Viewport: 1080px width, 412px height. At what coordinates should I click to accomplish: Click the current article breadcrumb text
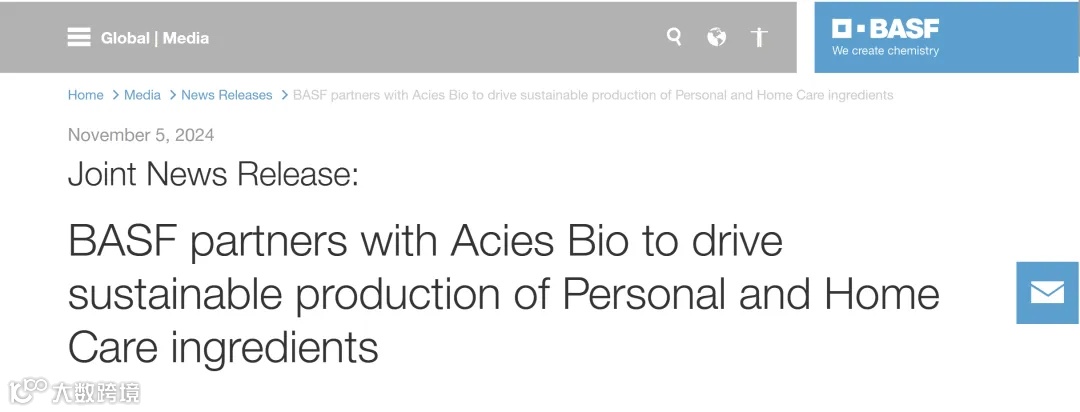tap(592, 95)
